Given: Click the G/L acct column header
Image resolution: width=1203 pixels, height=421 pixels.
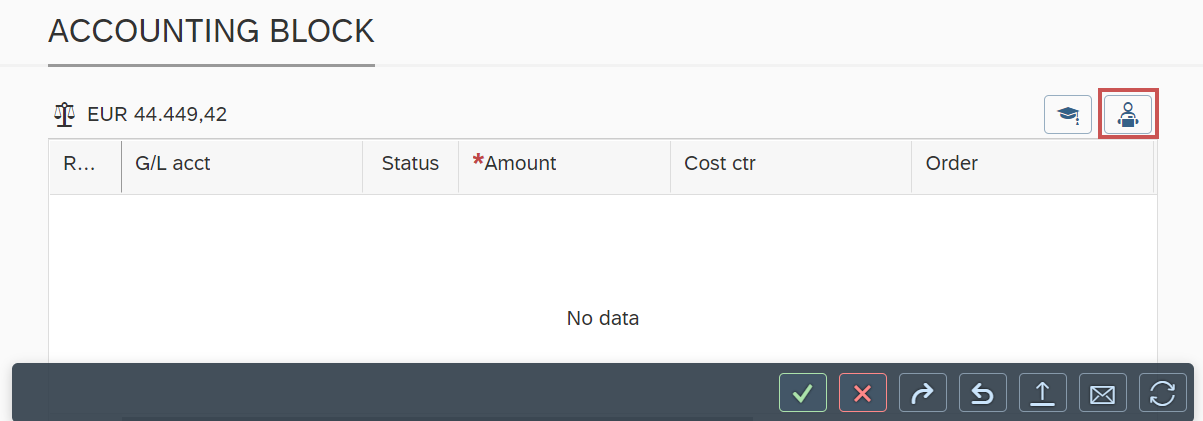Looking at the screenshot, I should click(173, 164).
